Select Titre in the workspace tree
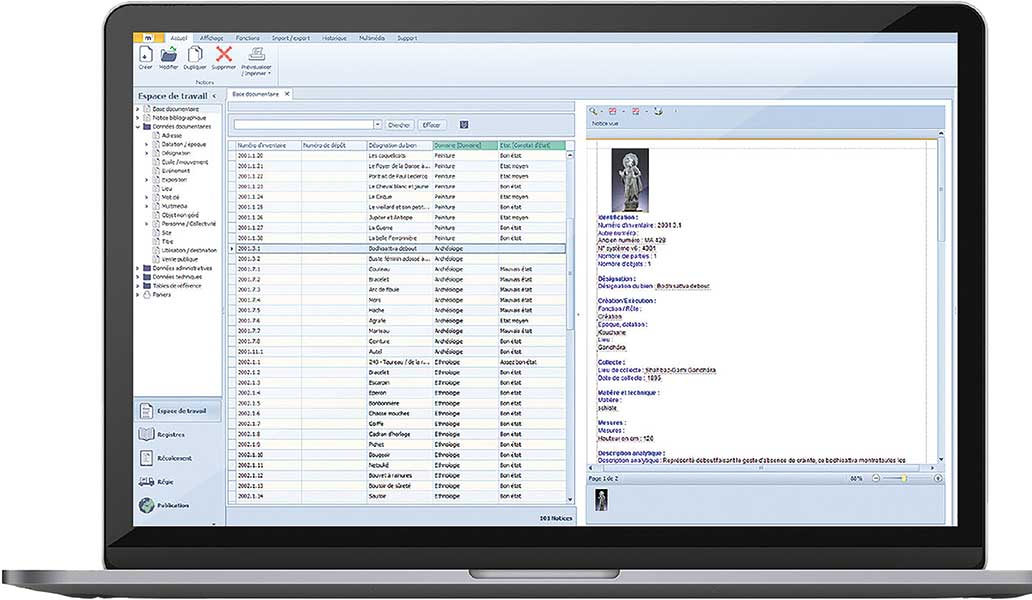The height and width of the screenshot is (600, 1032). tap(167, 241)
